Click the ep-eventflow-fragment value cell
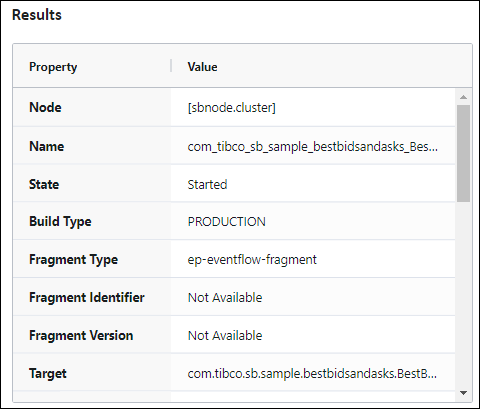Viewport: 480px width, 409px height. [313, 259]
